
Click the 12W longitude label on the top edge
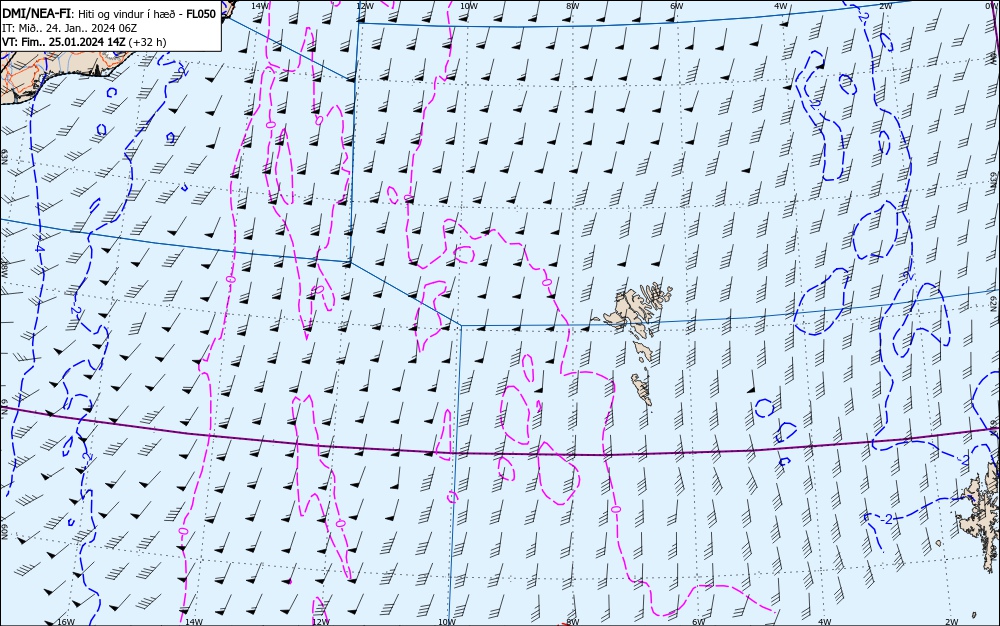click(365, 6)
